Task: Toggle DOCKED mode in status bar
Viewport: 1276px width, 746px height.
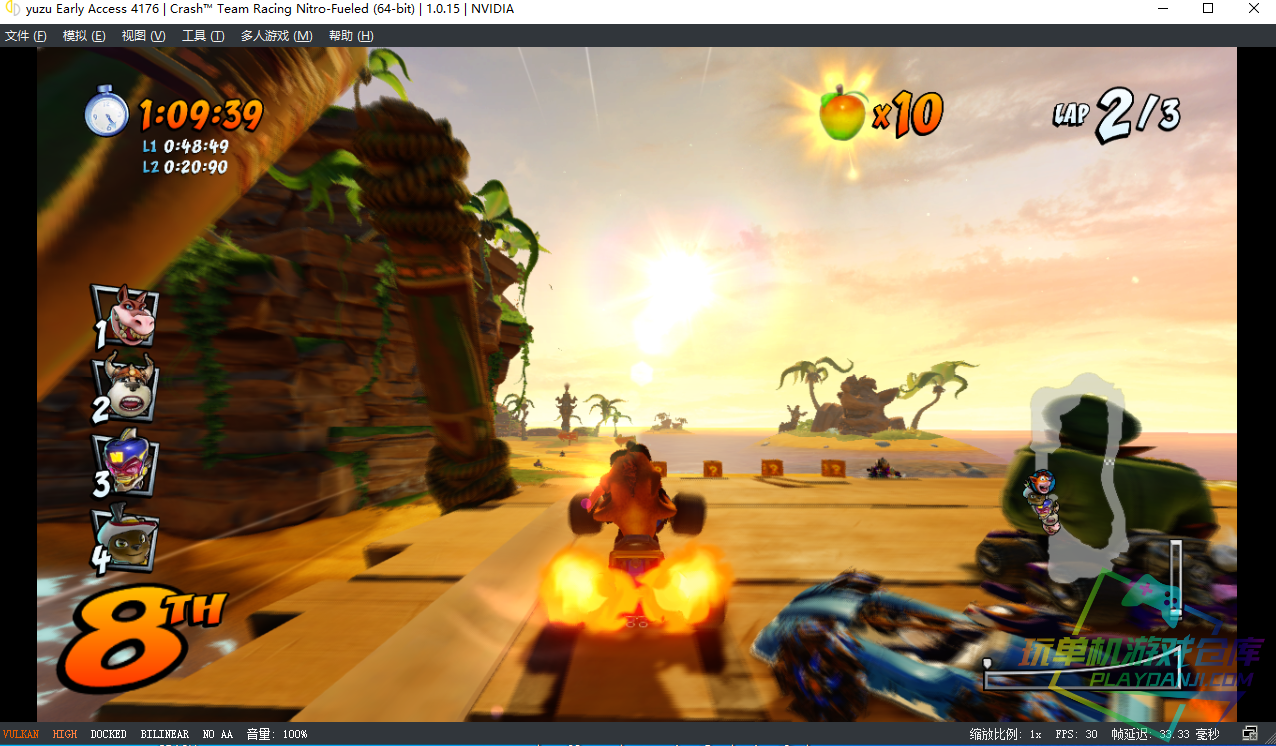Action: pyautogui.click(x=108, y=734)
